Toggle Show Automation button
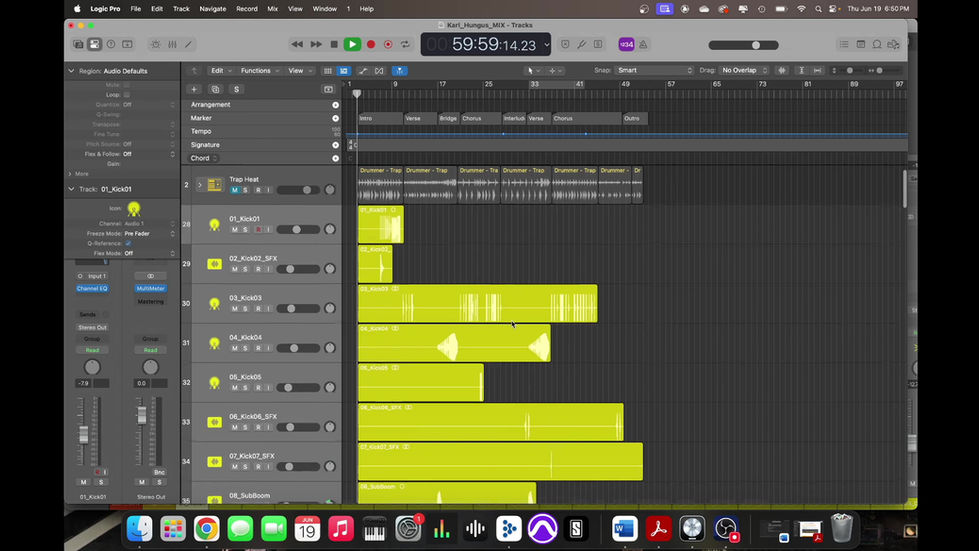The image size is (979, 551). pos(363,71)
